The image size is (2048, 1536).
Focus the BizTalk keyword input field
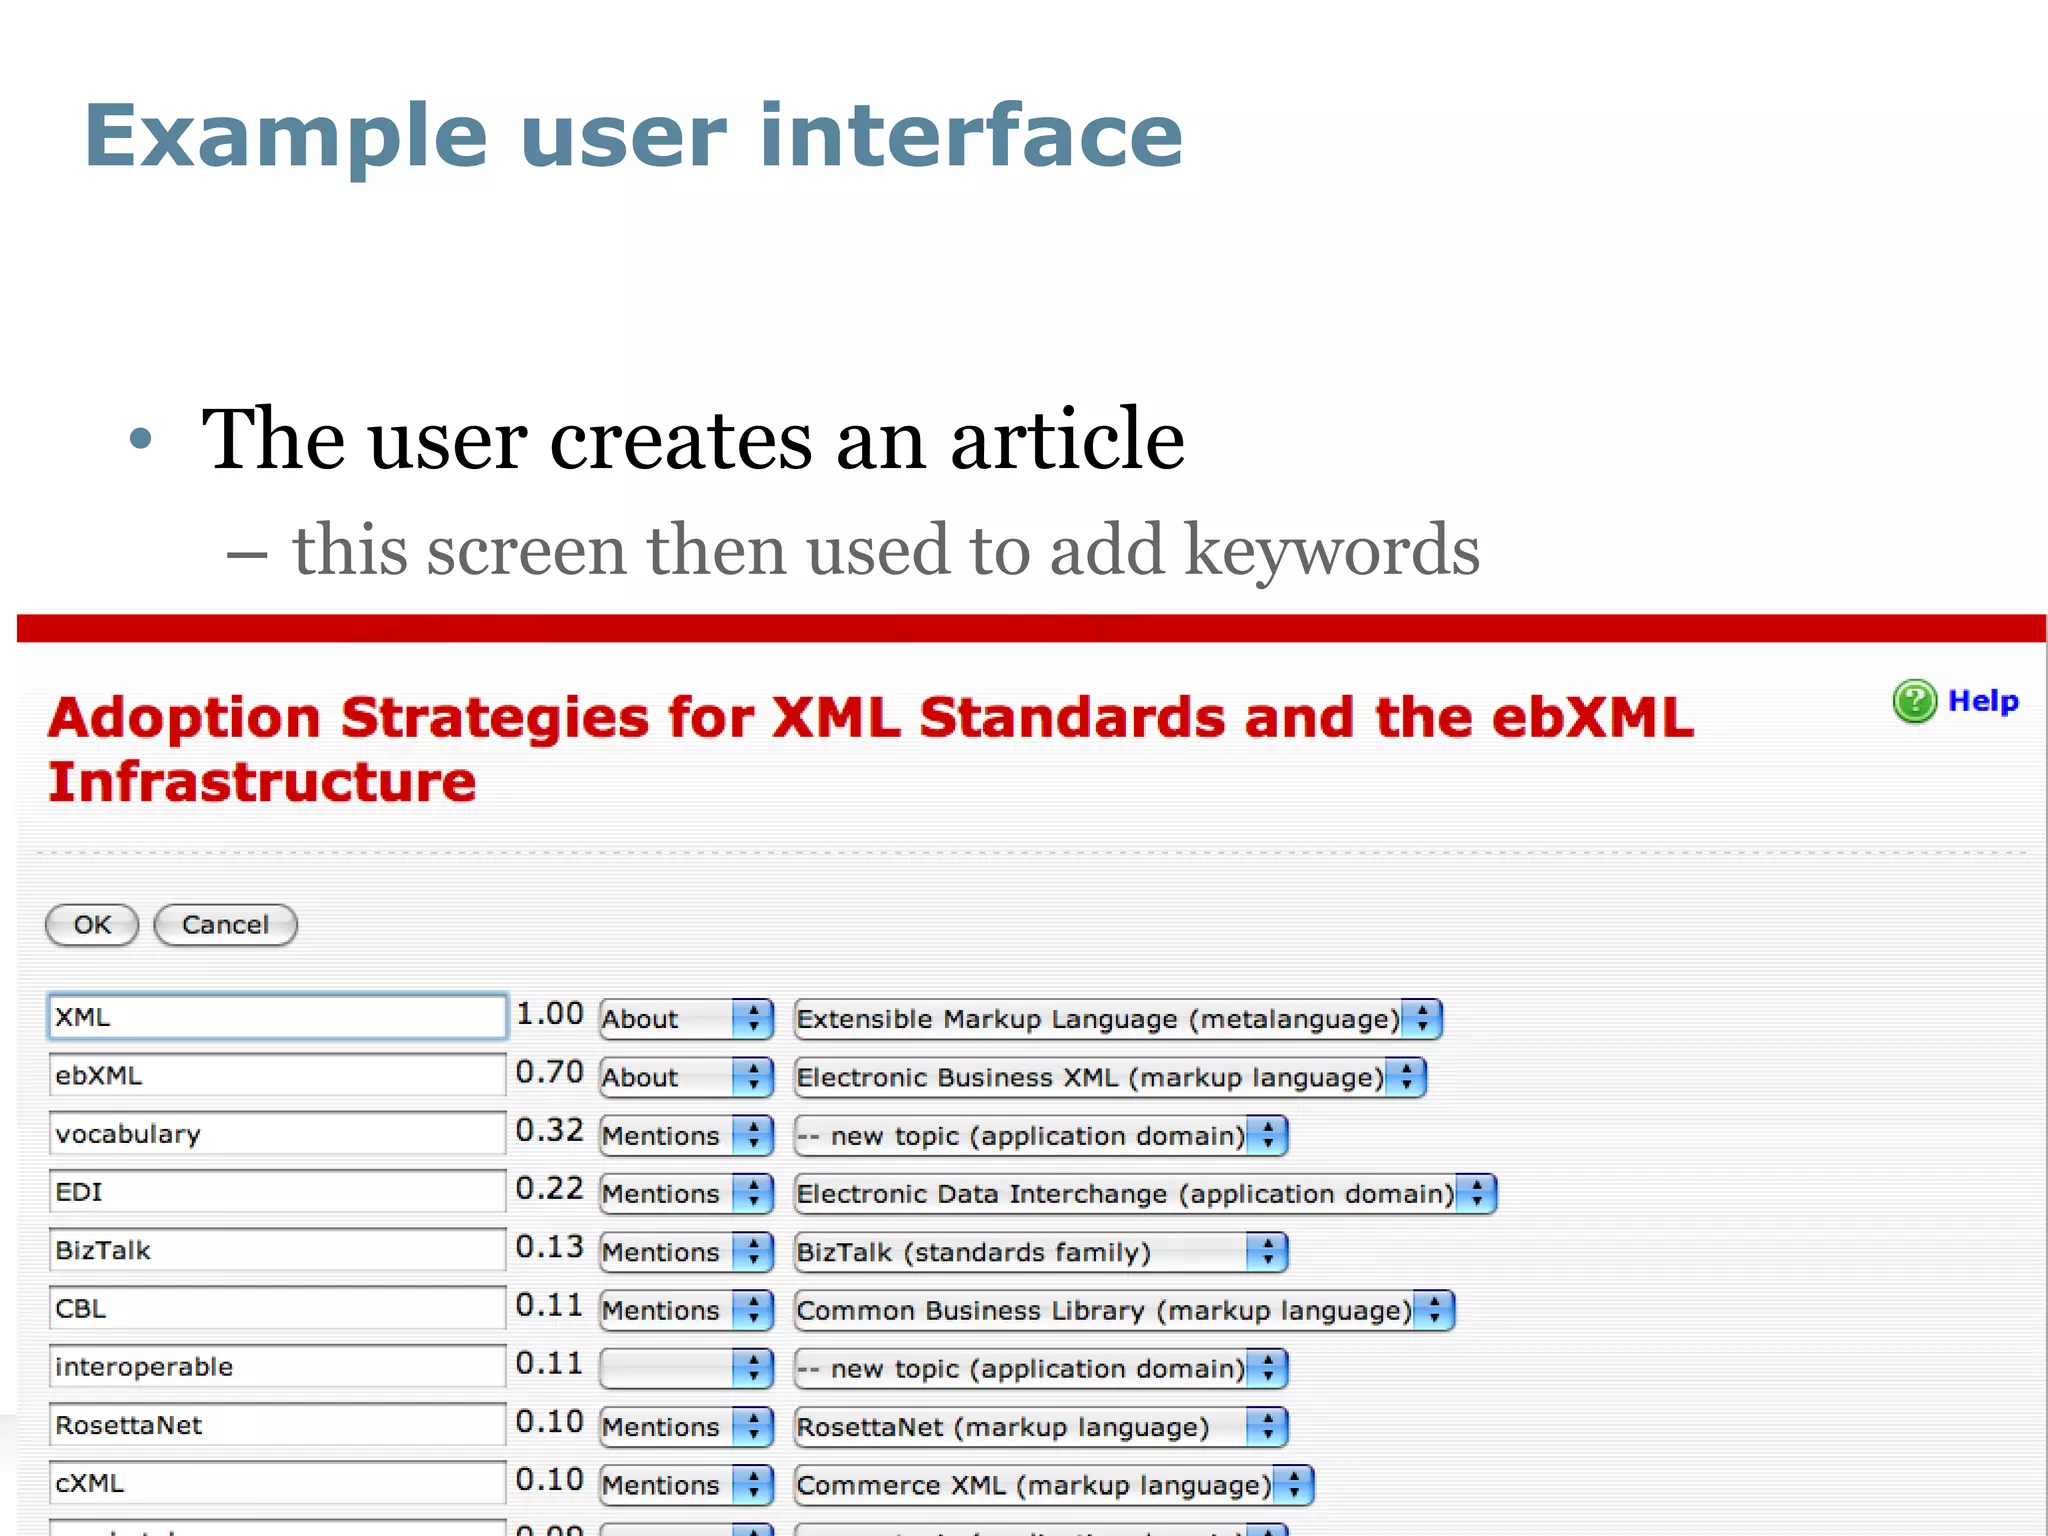click(277, 1250)
